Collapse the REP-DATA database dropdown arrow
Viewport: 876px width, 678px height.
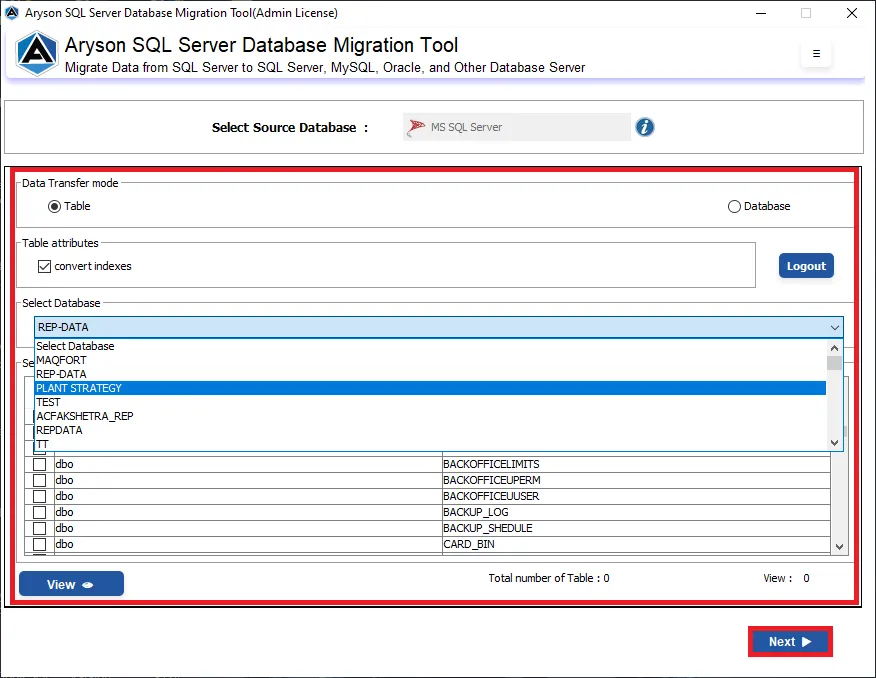pyautogui.click(x=835, y=328)
